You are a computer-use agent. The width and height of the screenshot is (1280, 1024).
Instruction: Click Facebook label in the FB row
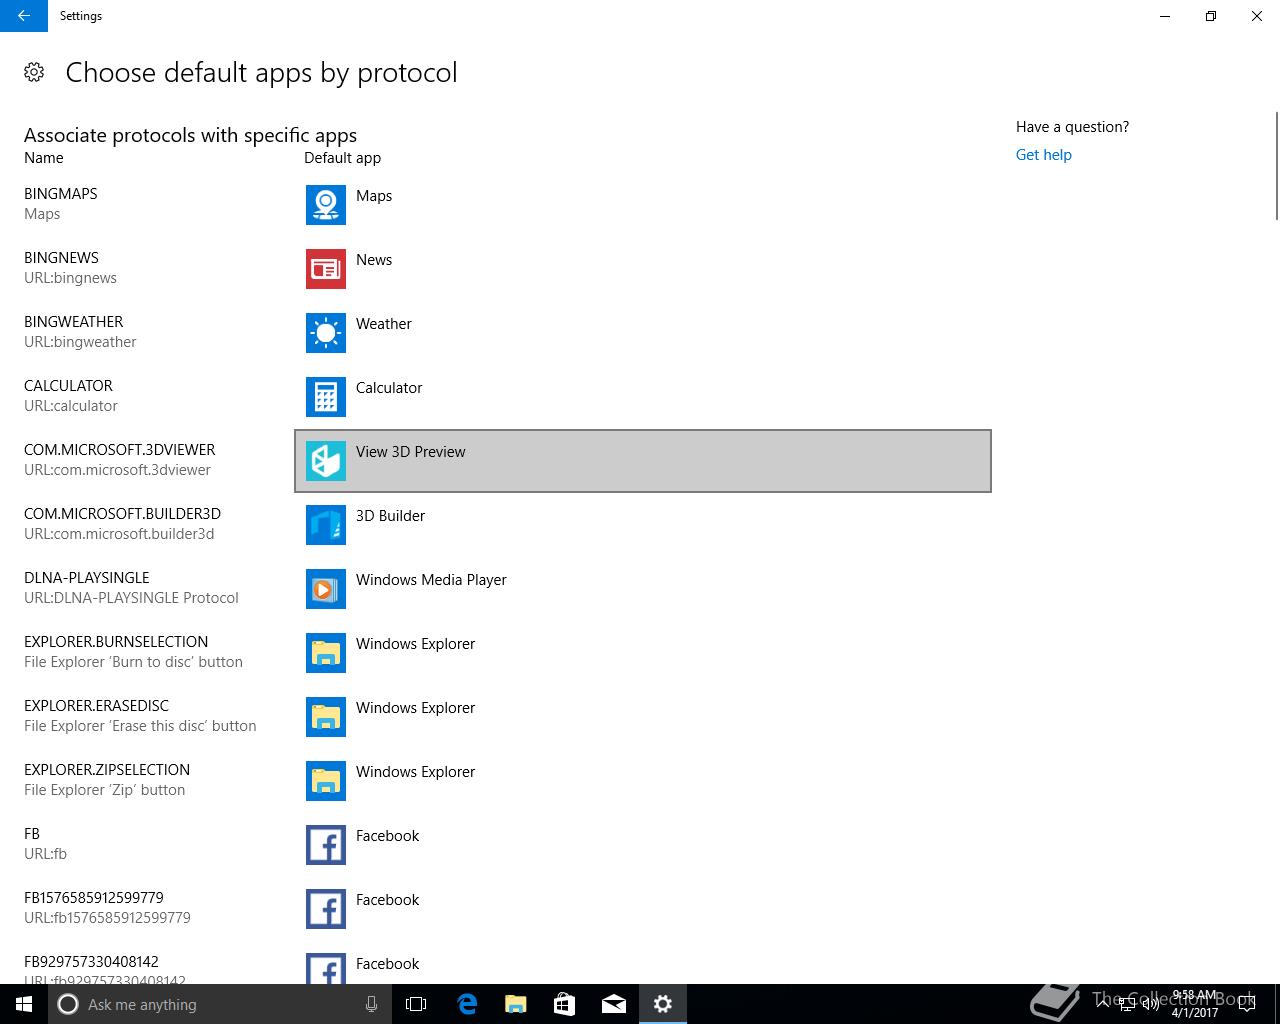(x=387, y=836)
